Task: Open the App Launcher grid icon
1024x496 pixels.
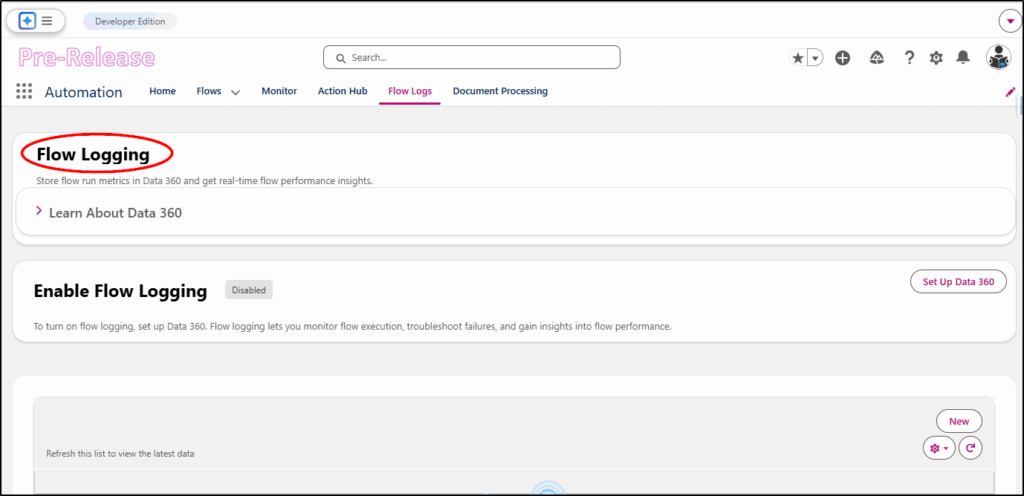Action: point(24,92)
